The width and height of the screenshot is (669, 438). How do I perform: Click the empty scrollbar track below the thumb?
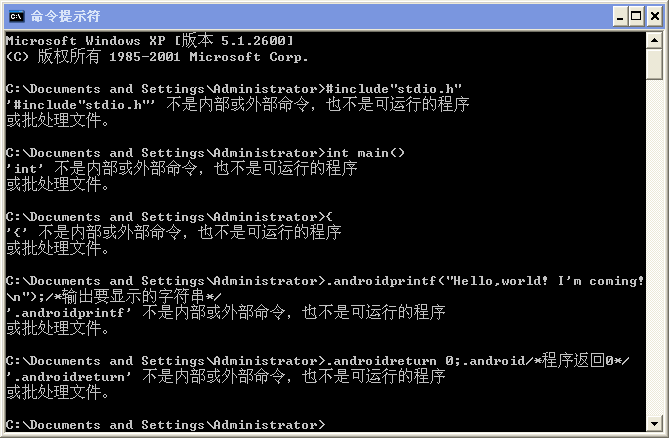654,247
